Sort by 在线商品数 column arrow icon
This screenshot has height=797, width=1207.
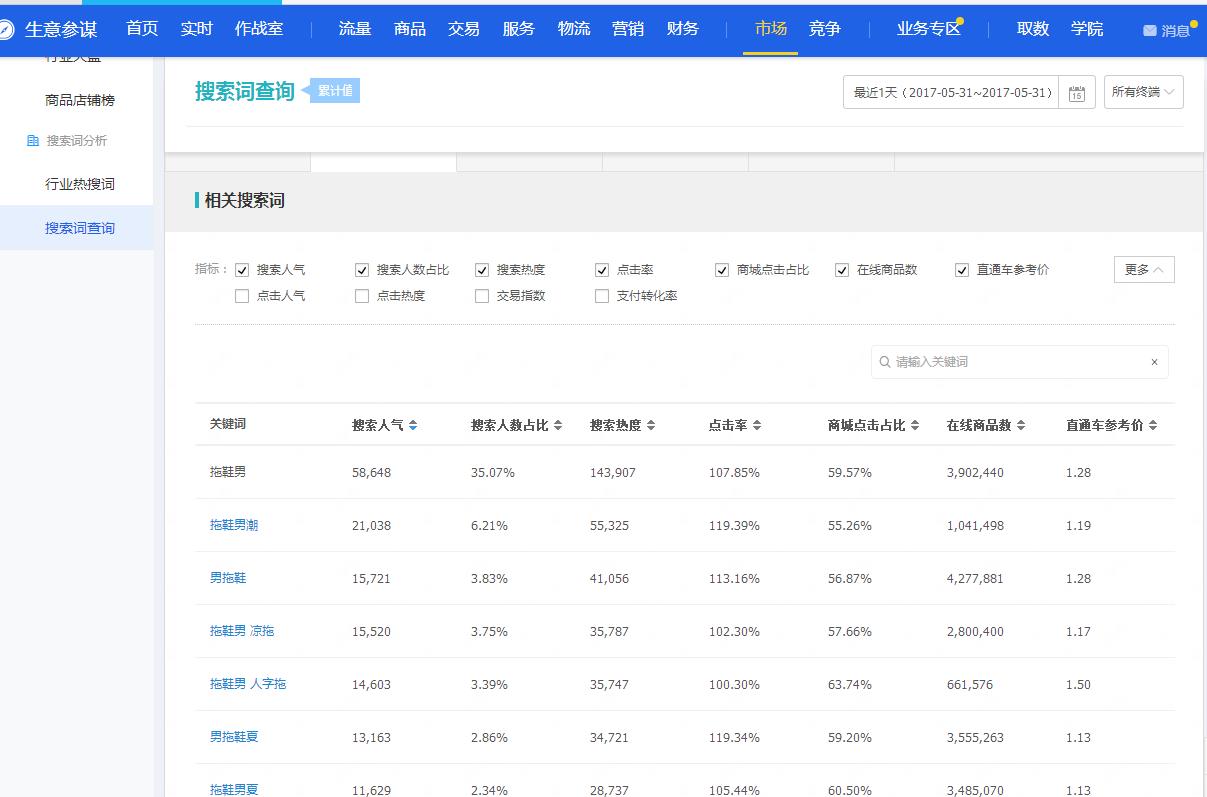[1021, 426]
